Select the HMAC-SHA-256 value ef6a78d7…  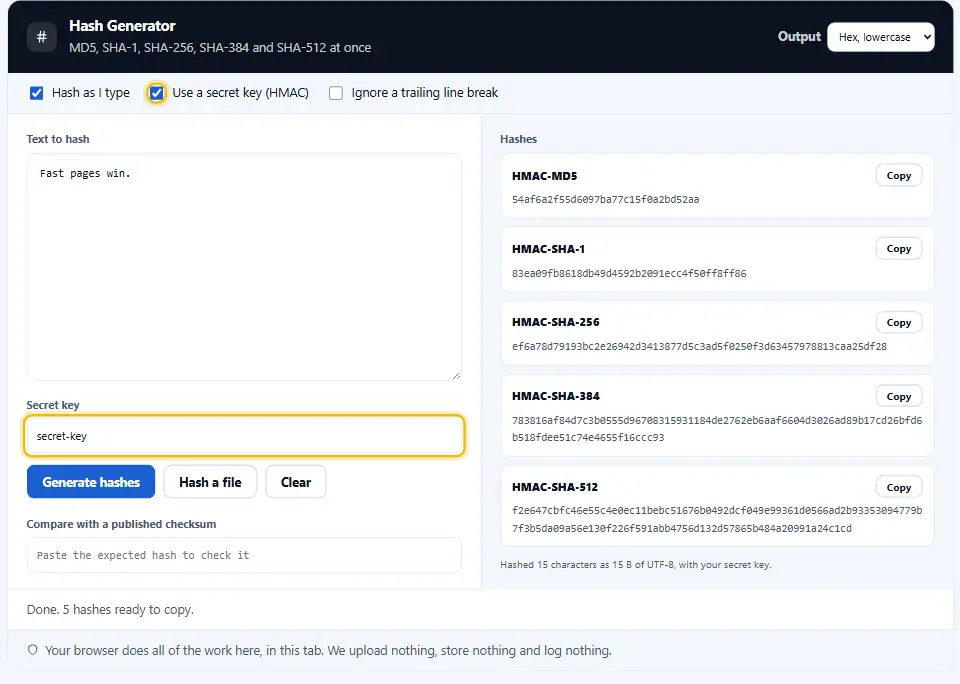699,347
